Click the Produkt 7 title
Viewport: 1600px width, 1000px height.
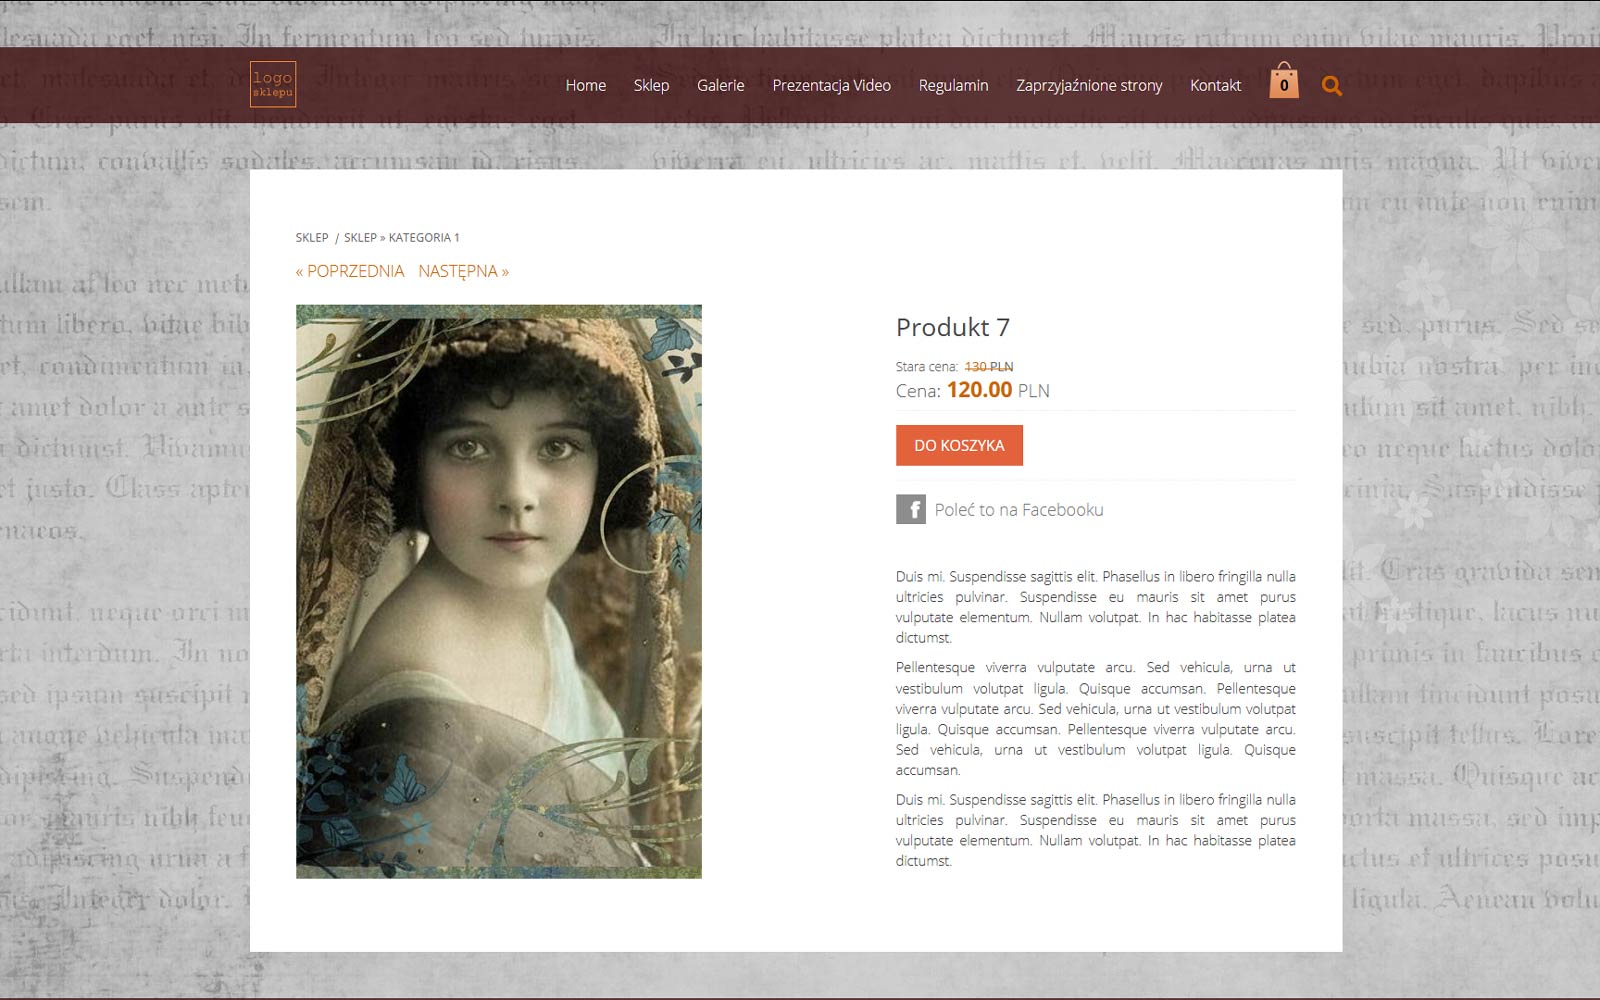coord(953,327)
